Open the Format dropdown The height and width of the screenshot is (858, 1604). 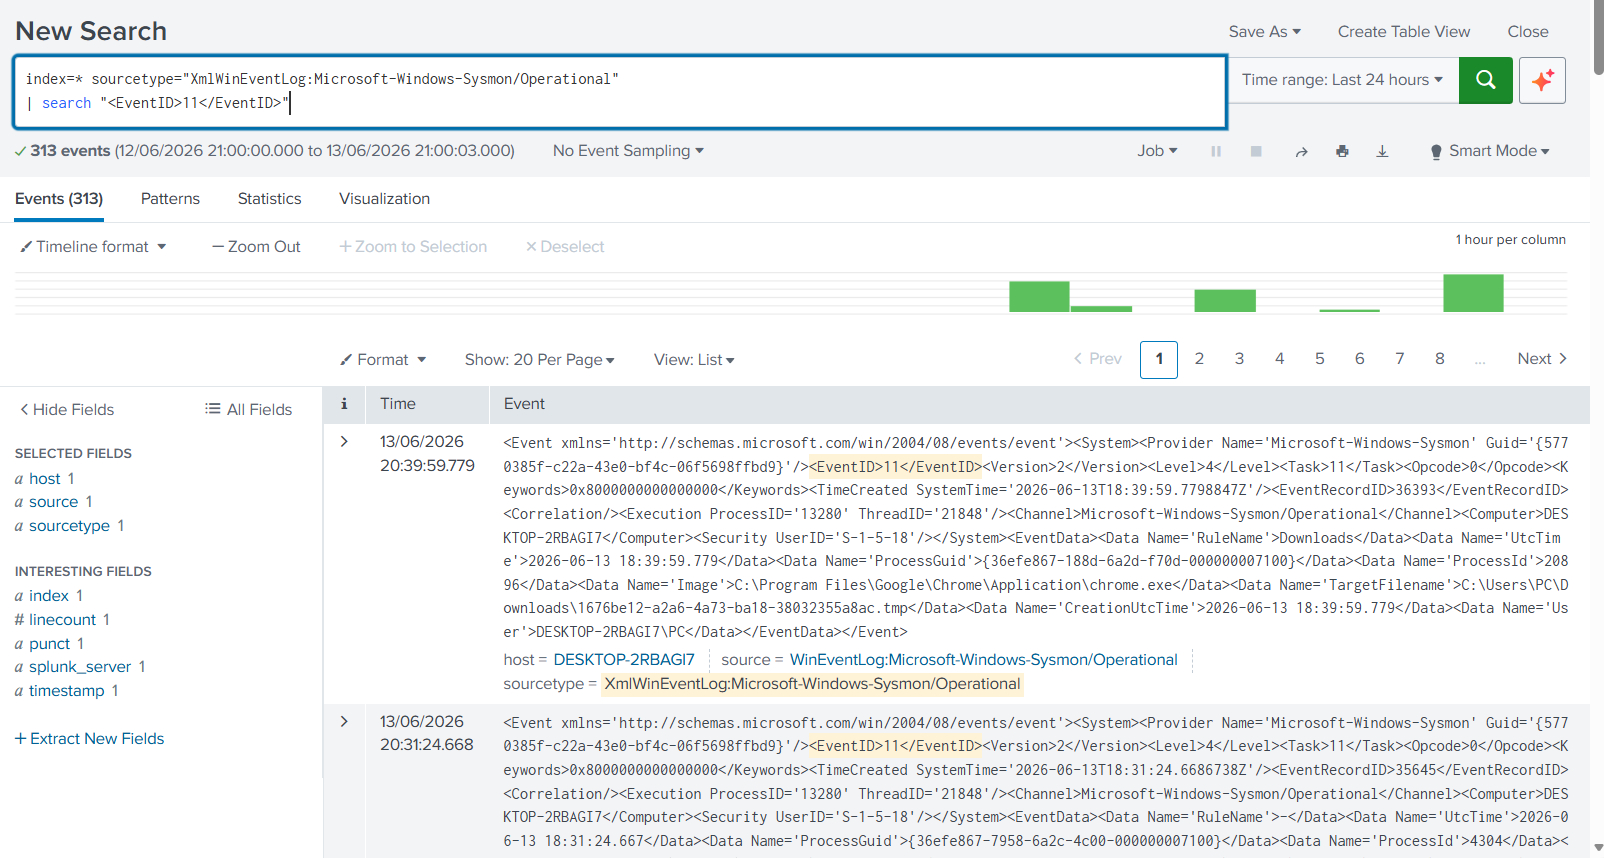(x=383, y=360)
